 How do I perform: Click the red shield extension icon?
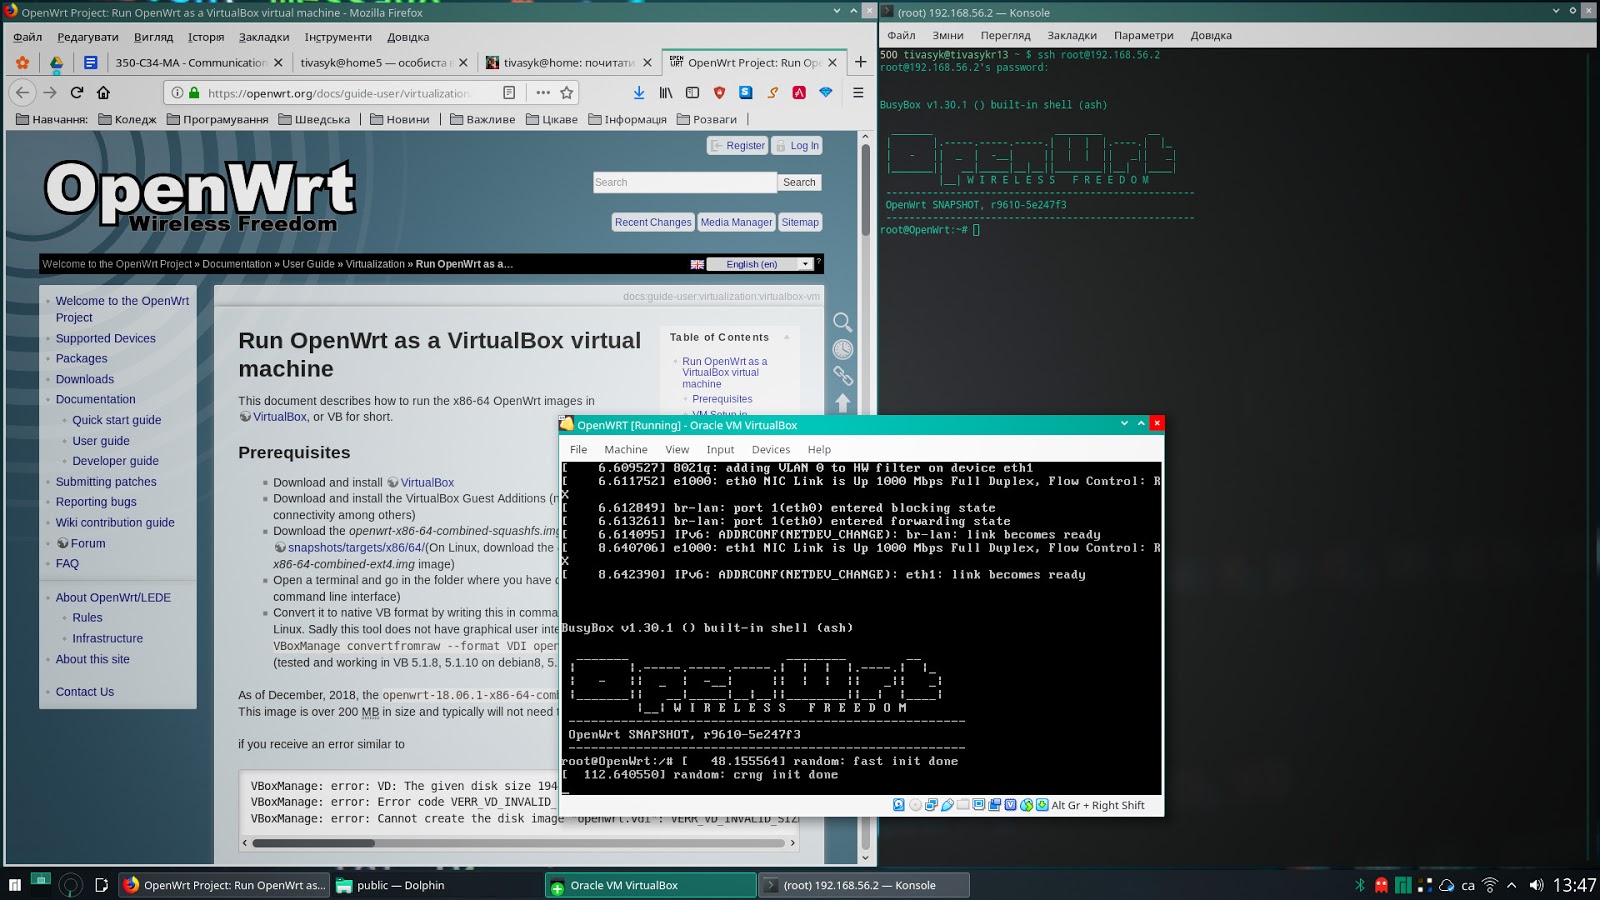719,92
